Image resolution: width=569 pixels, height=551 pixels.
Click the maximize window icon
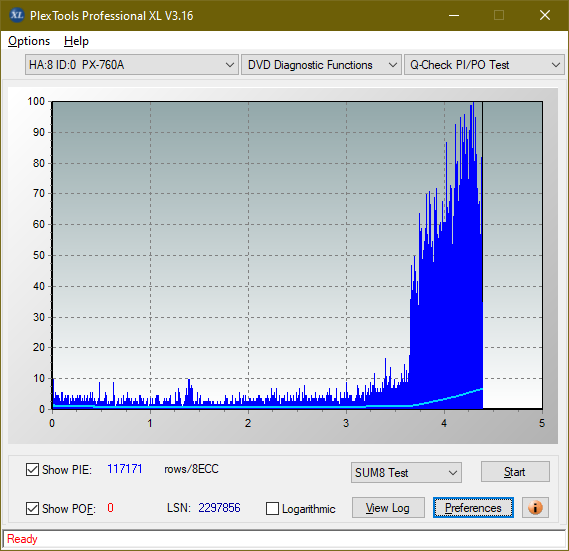tap(499, 15)
